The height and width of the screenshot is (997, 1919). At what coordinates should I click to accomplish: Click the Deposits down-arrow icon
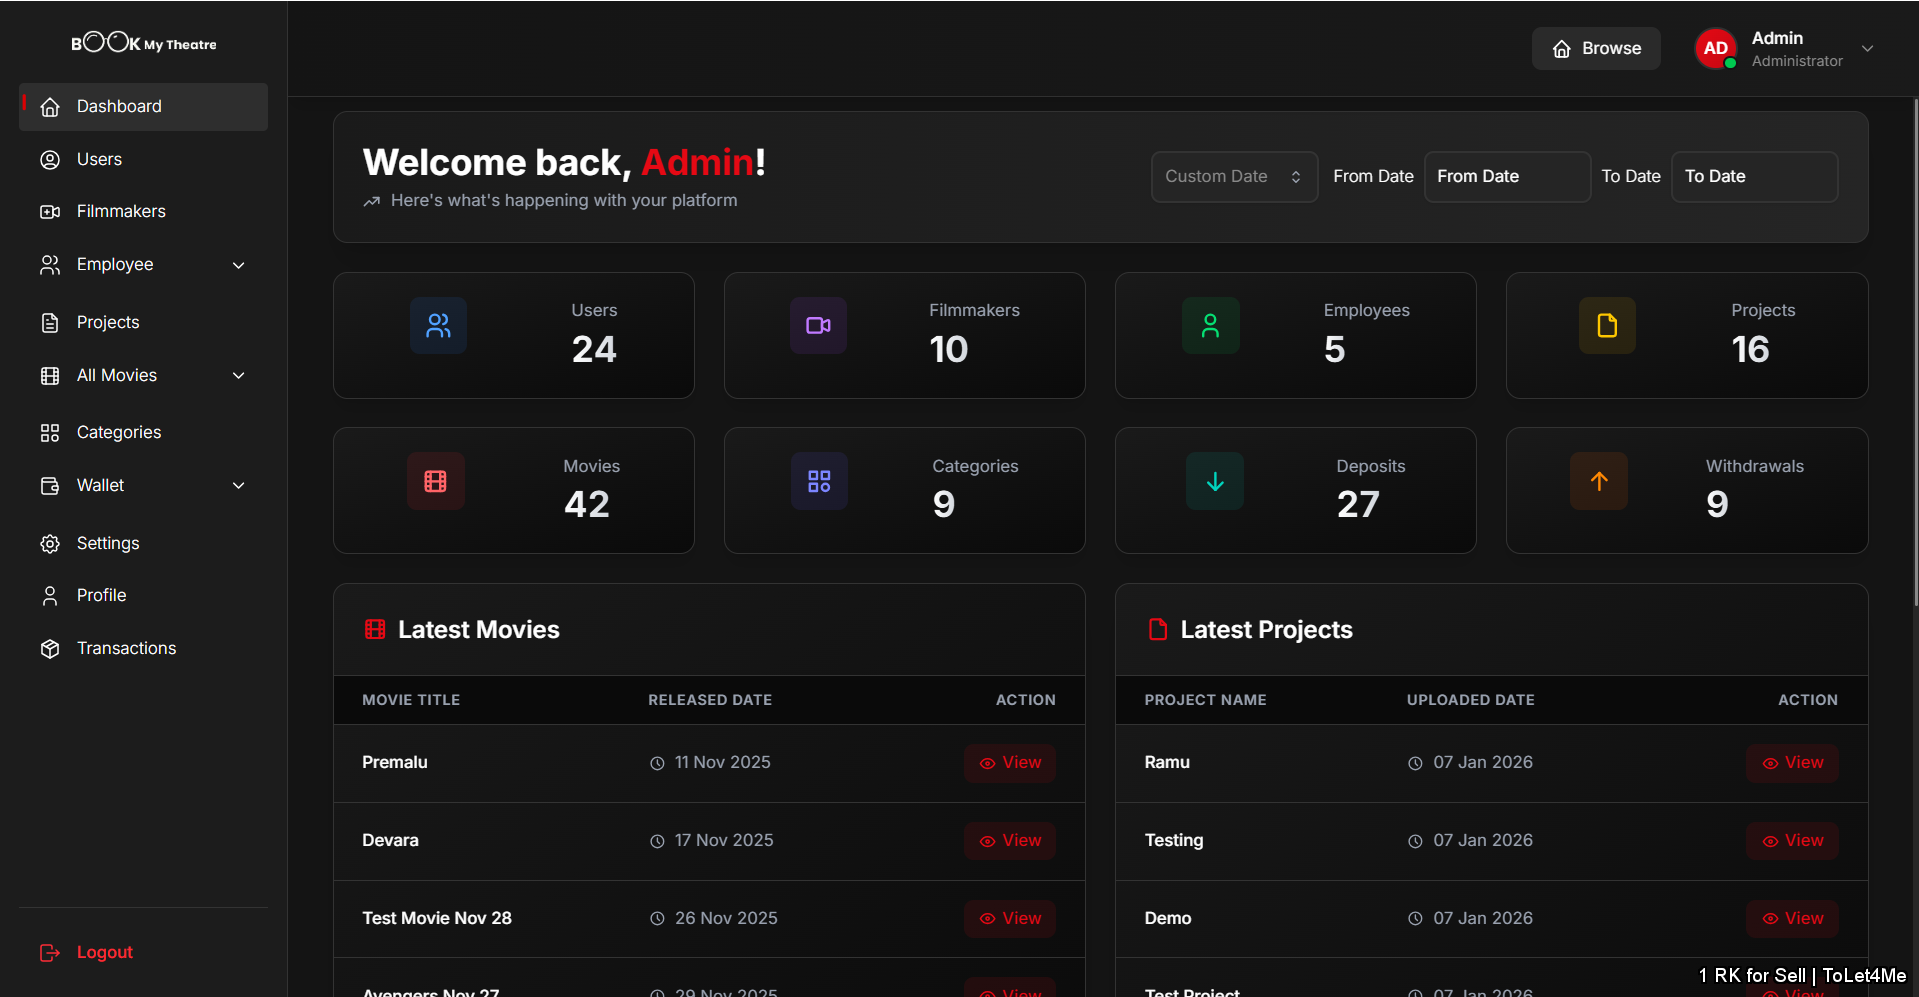(1215, 481)
